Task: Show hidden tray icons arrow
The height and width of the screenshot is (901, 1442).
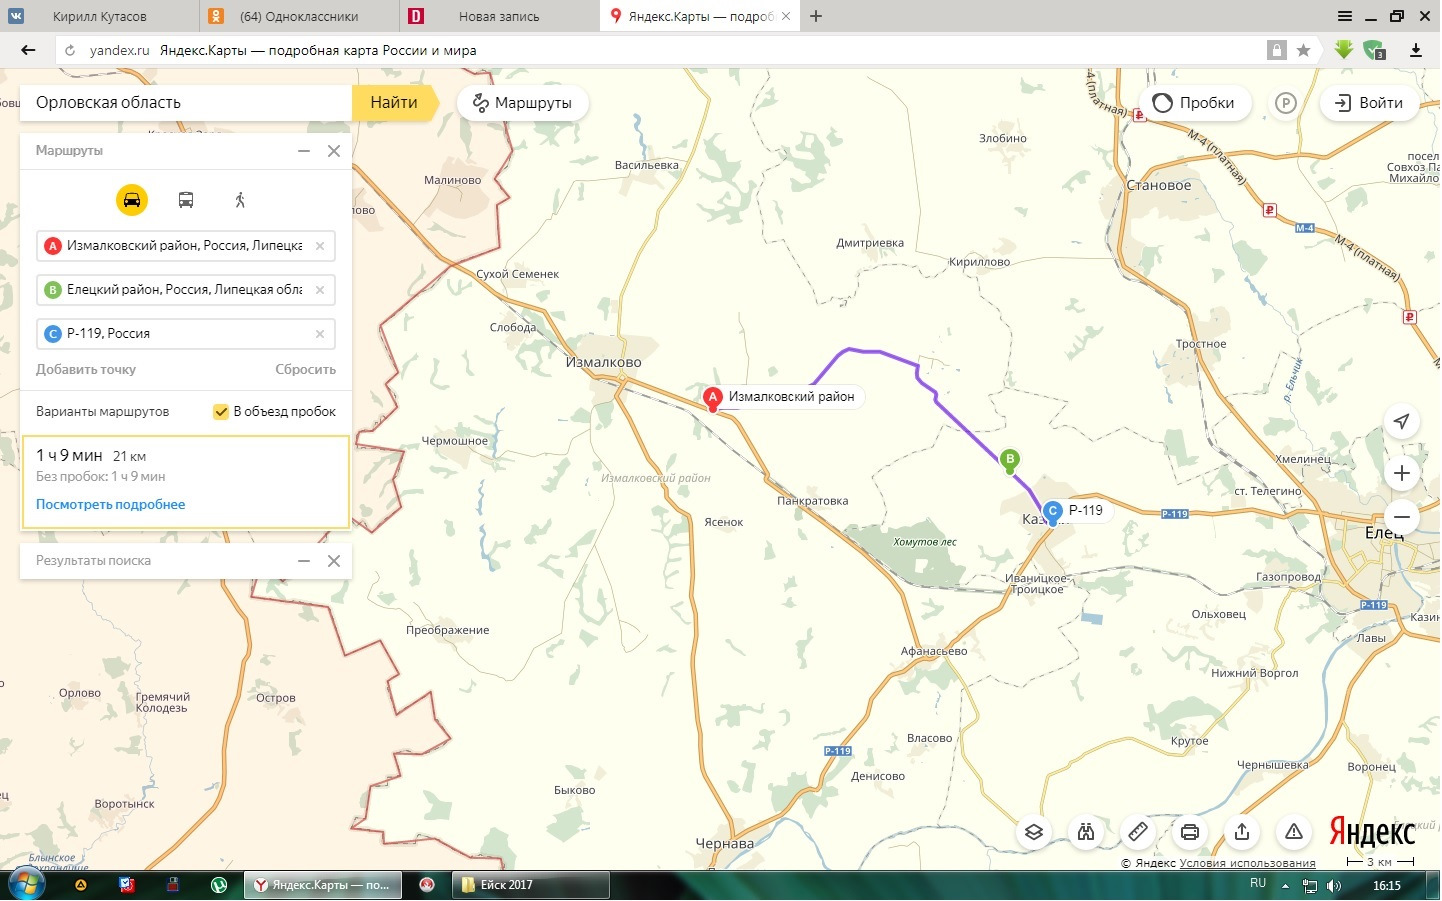Action: 1286,886
